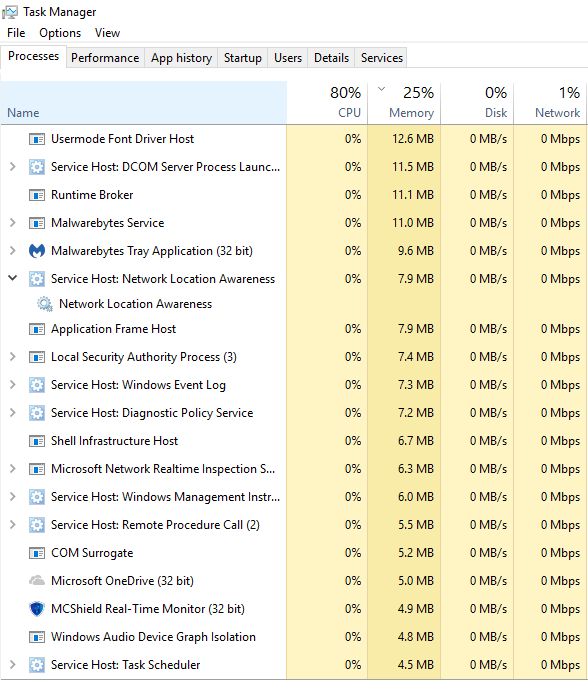Click the Network Location Awareness child service icon
This screenshot has width=588, height=691.
[x=45, y=304]
